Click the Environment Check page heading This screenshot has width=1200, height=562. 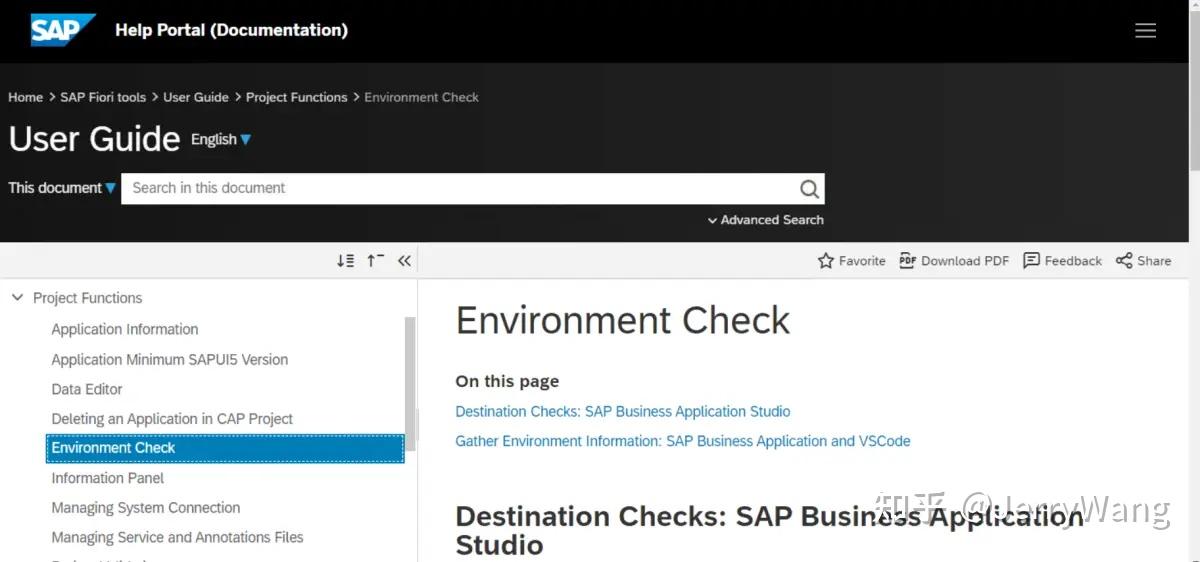pos(623,320)
